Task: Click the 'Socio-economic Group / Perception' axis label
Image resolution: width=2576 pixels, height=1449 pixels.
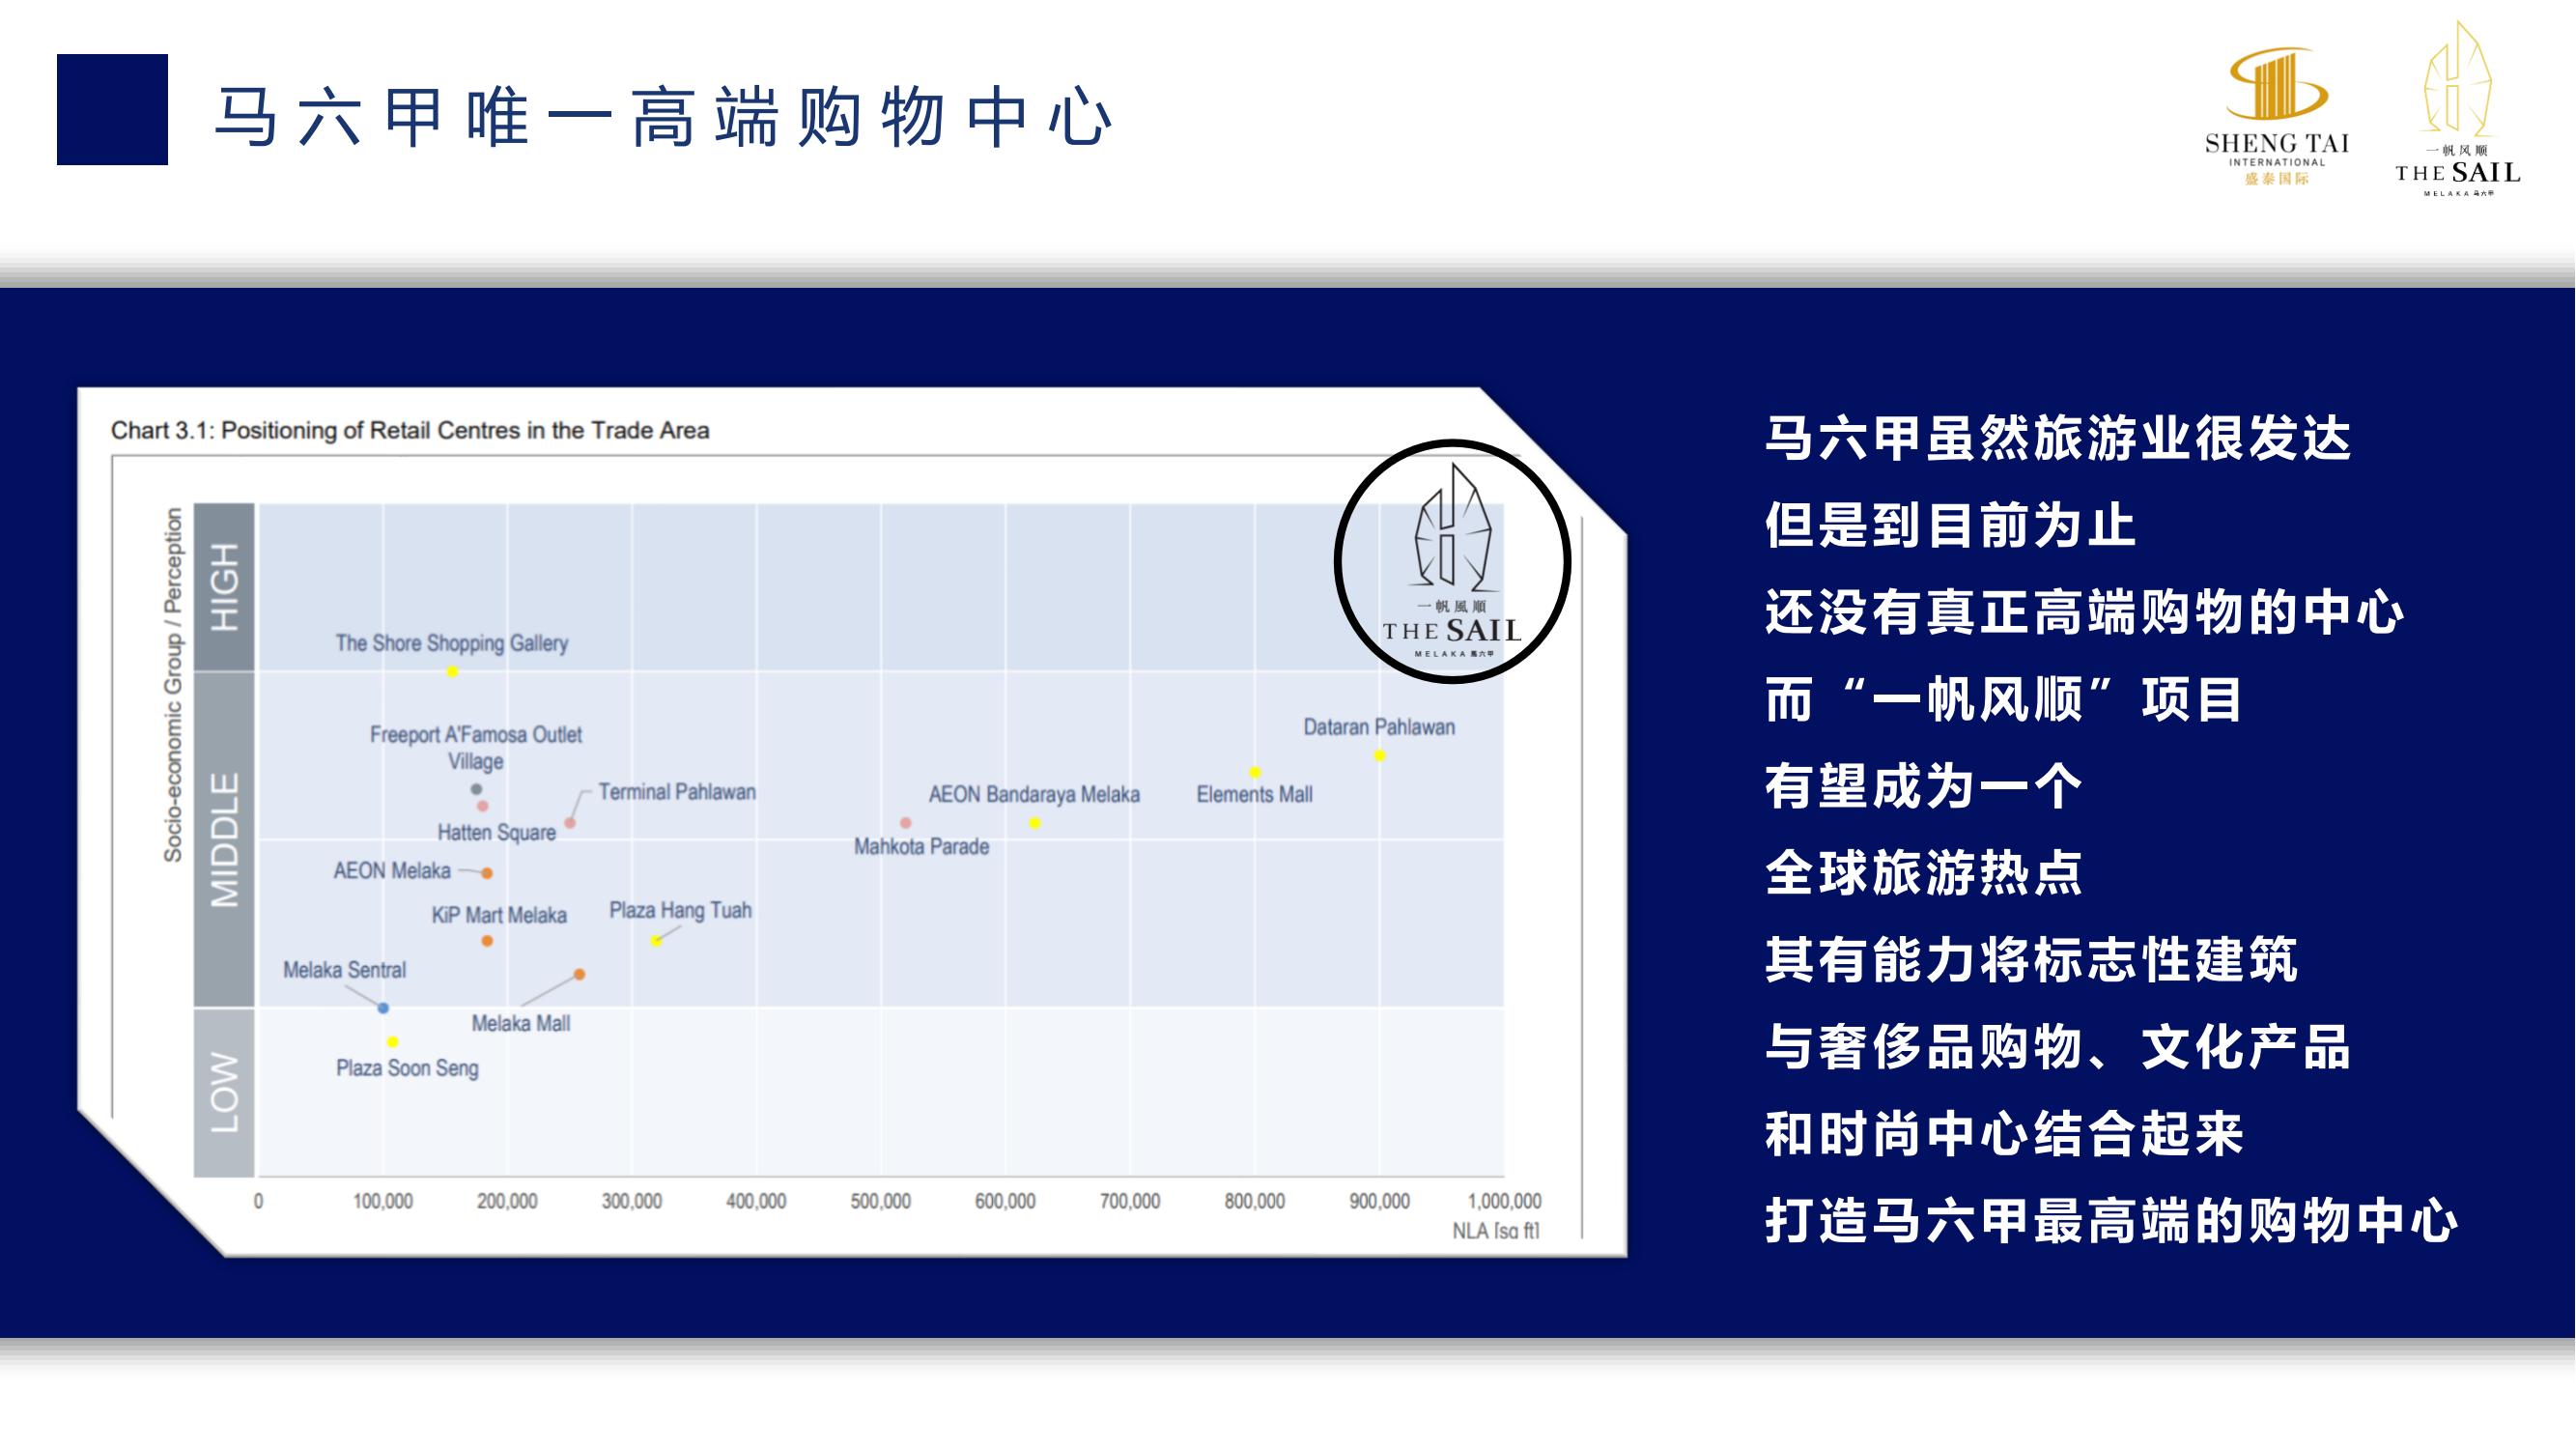Action: coord(173,685)
